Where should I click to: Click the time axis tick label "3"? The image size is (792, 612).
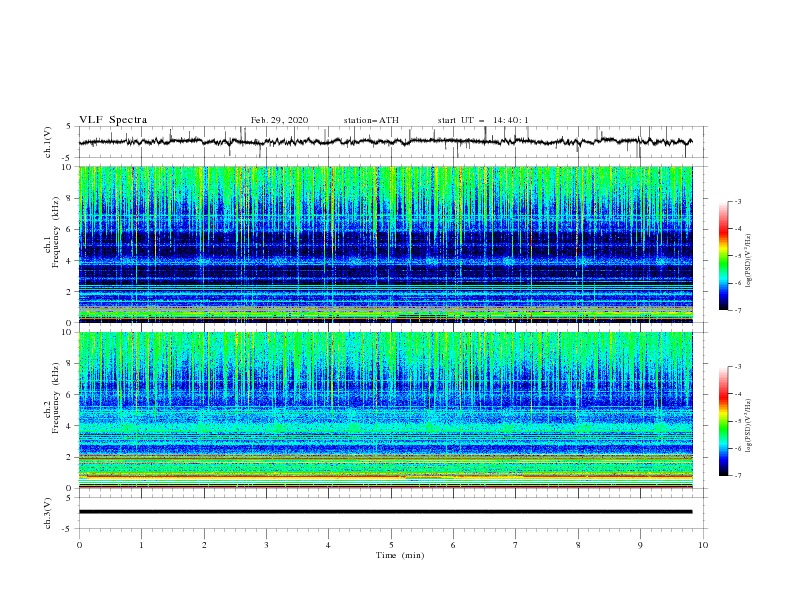pos(266,545)
